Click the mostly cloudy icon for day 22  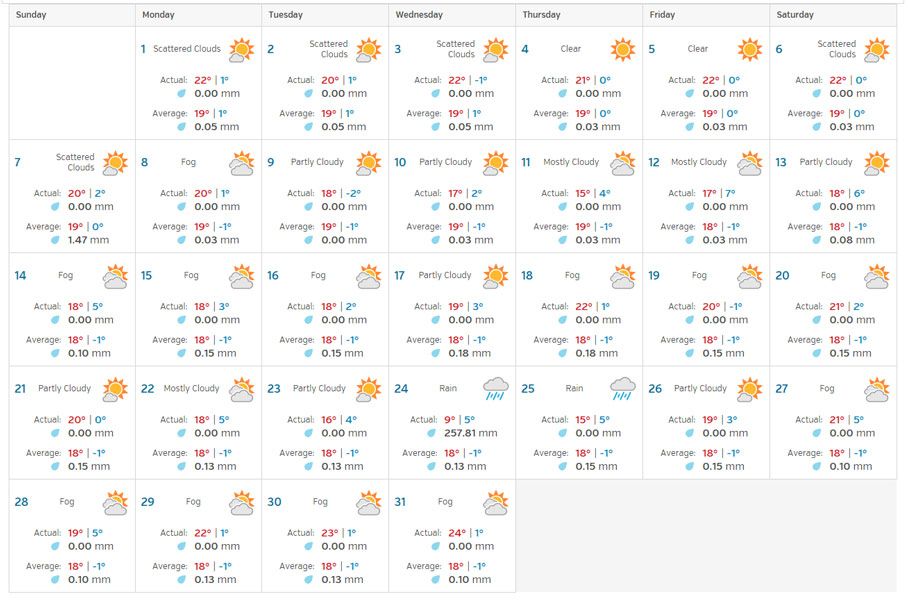click(241, 388)
